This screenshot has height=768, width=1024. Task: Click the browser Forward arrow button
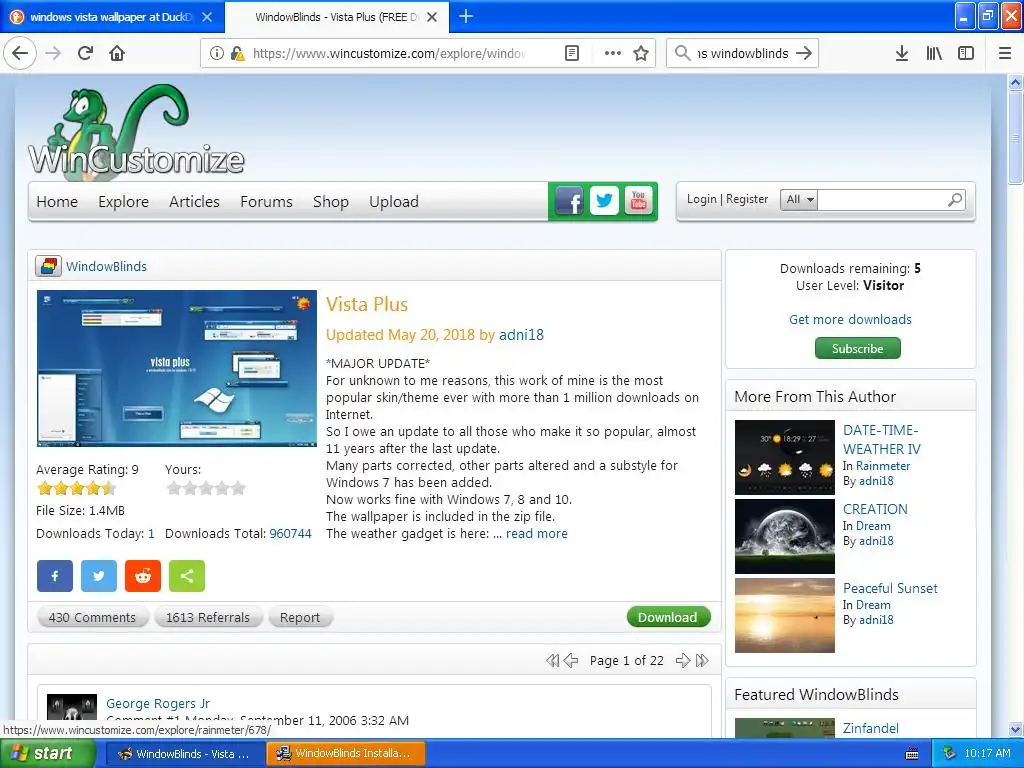53,53
